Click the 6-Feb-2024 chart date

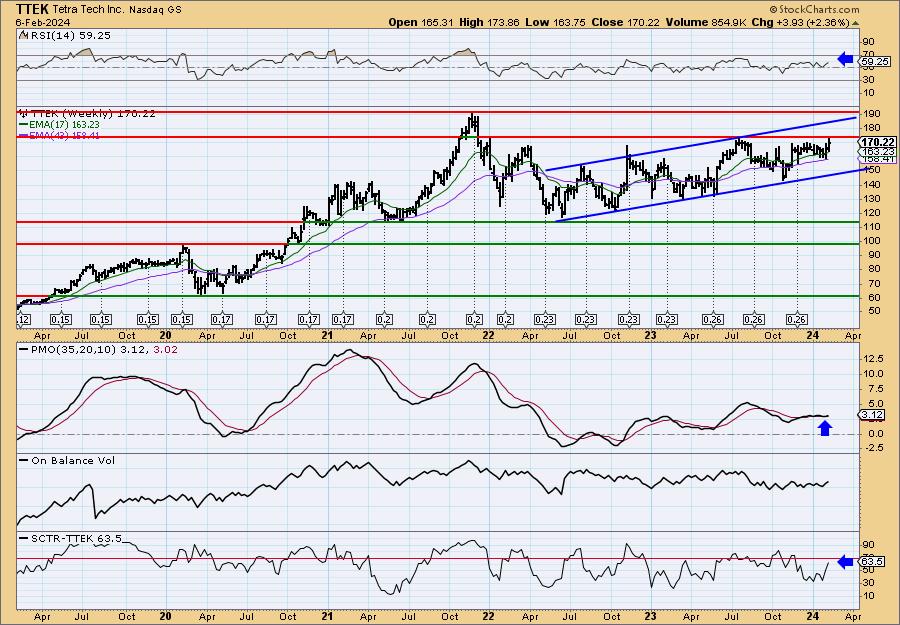pyautogui.click(x=43, y=22)
